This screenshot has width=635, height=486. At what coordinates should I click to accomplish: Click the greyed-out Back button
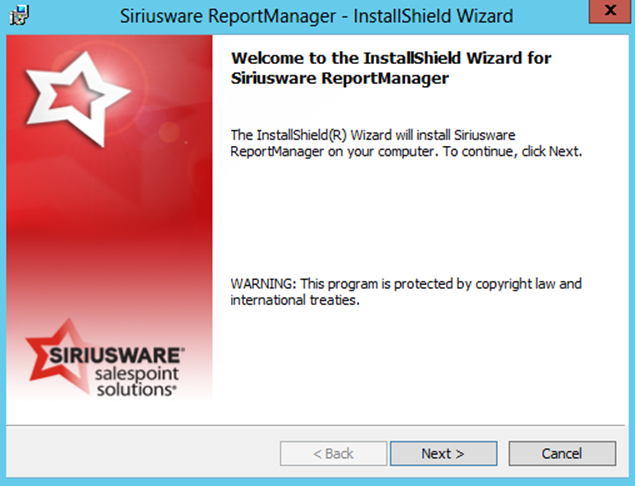pyautogui.click(x=333, y=453)
